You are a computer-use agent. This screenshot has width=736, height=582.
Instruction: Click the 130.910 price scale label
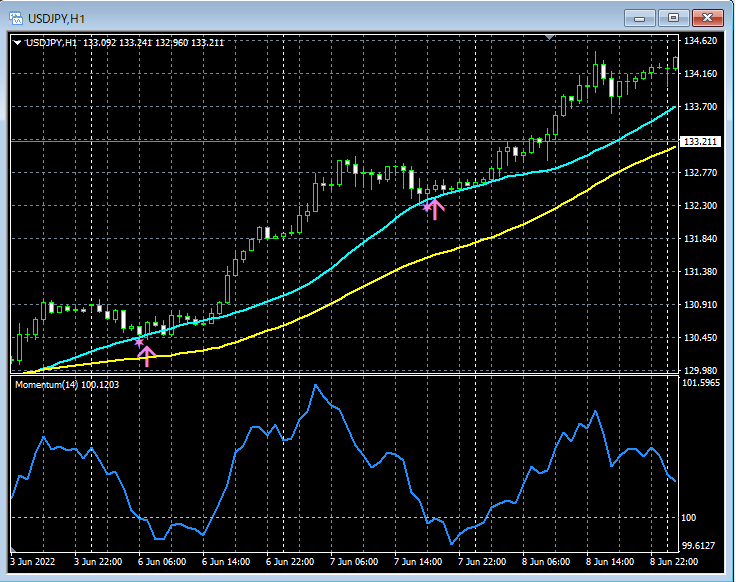pos(700,305)
